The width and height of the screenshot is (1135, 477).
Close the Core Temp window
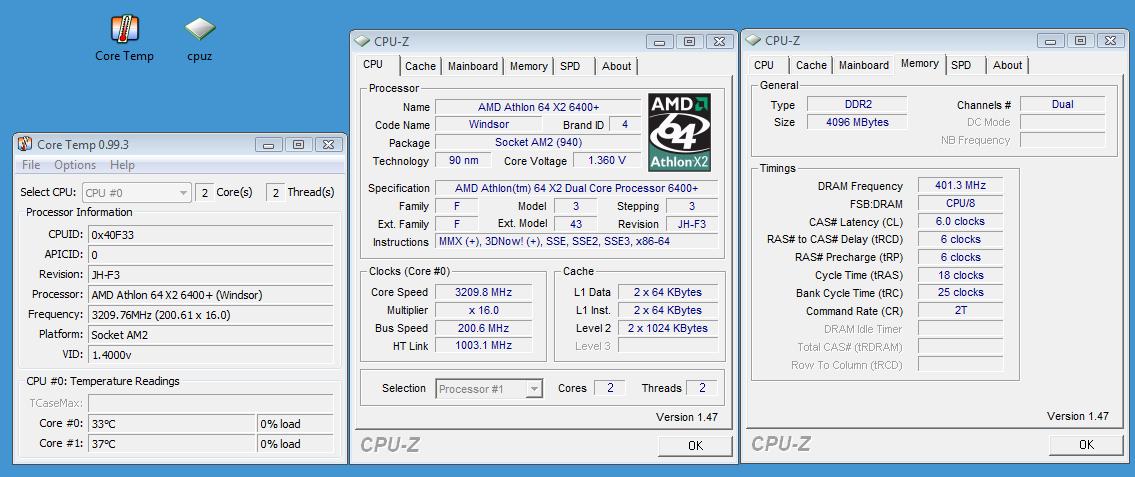pyautogui.click(x=329, y=145)
